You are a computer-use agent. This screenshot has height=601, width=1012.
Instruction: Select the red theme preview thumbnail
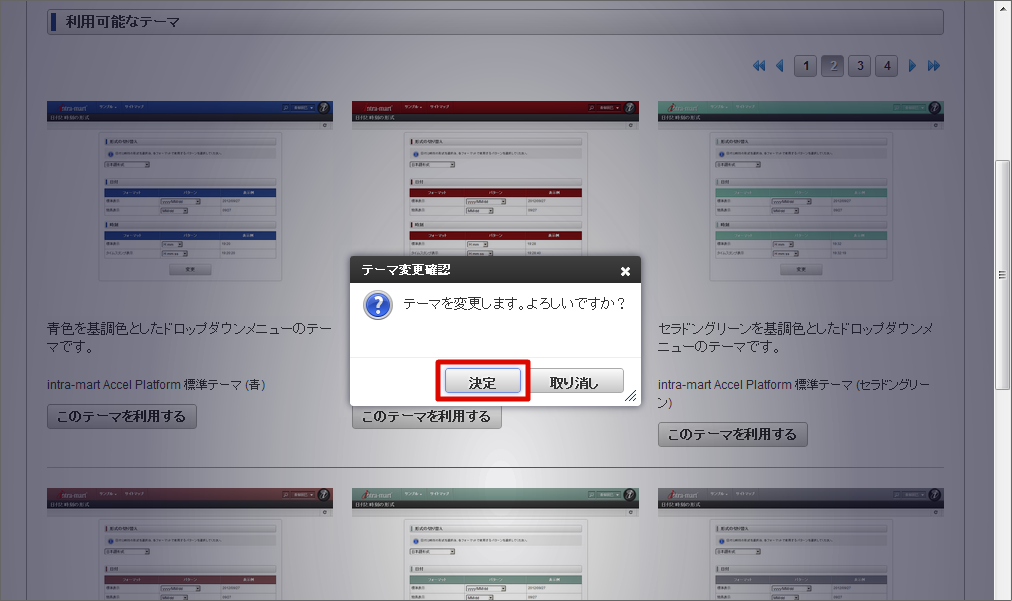(x=495, y=179)
